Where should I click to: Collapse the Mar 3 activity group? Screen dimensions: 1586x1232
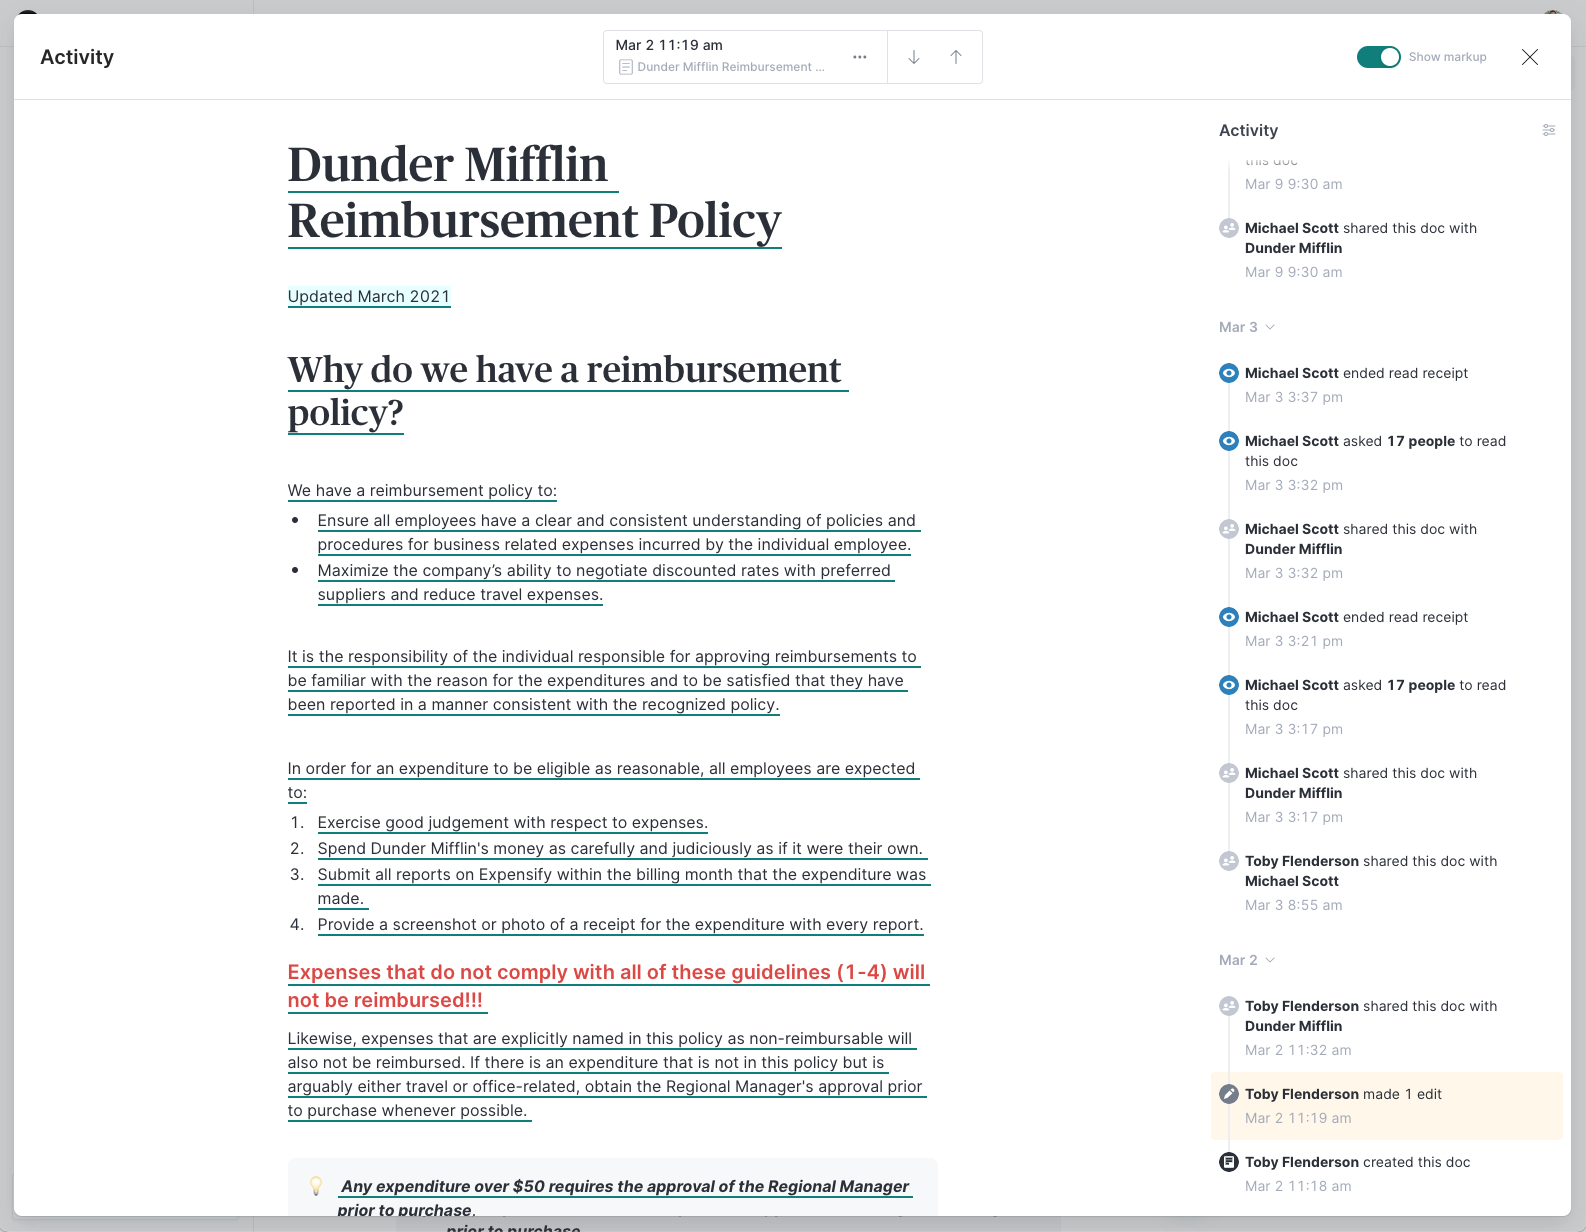click(x=1247, y=327)
